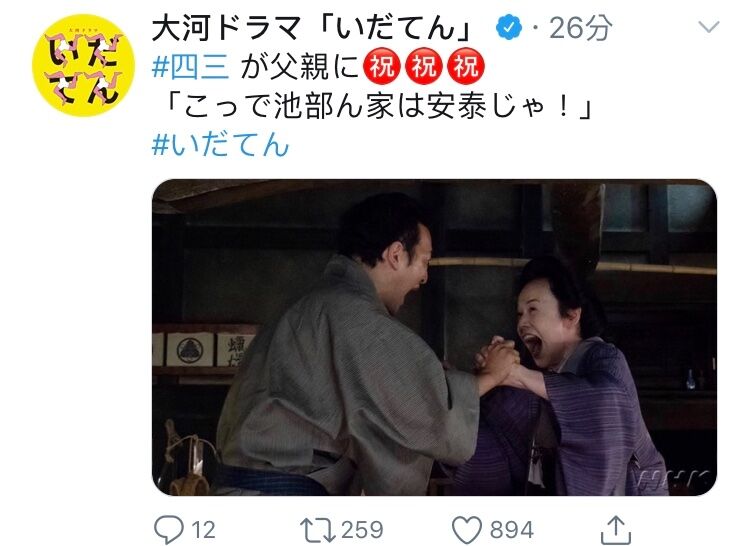This screenshot has height=546, width=750.
Task: Click the NHK watermark on image
Action: tap(674, 477)
